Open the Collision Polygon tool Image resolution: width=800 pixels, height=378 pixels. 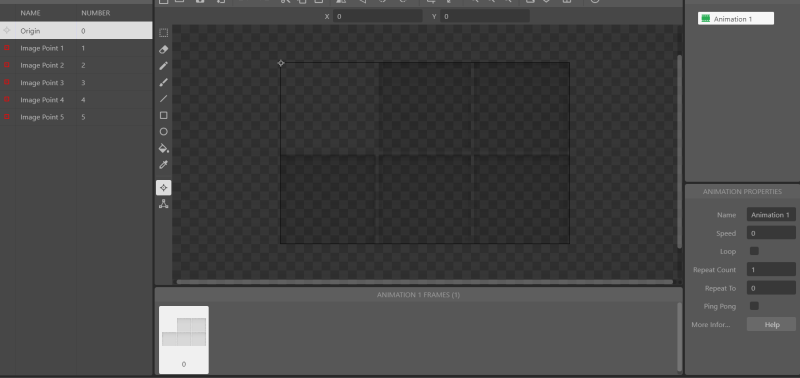click(x=163, y=204)
